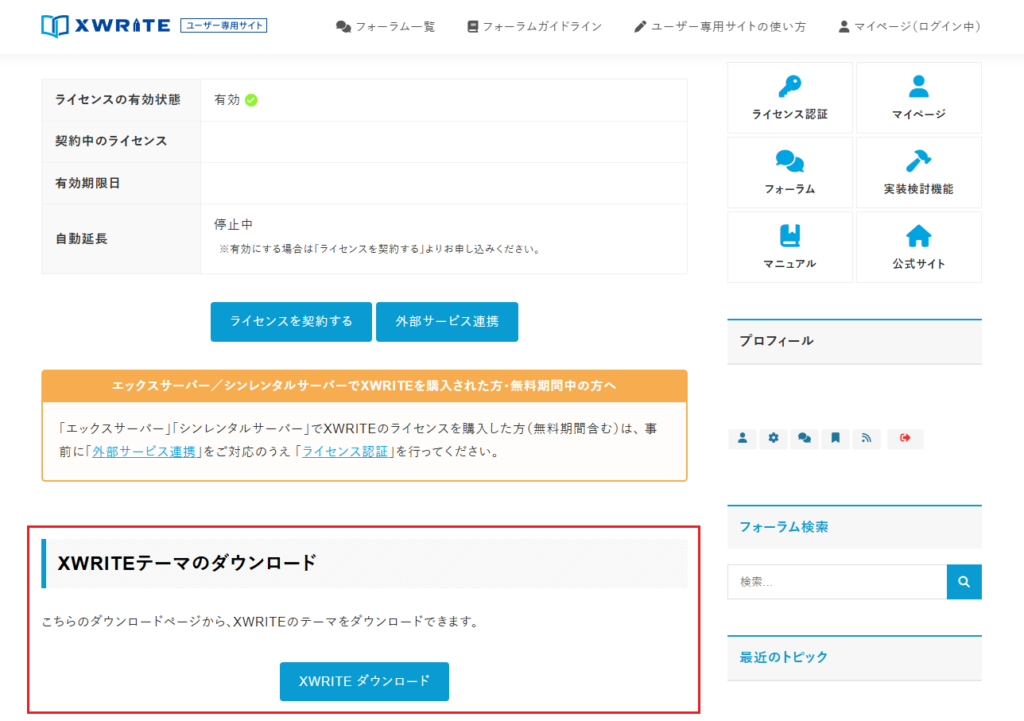The width and height of the screenshot is (1024, 721).
Task: Open the フォーラム speech bubble tile
Action: (789, 172)
